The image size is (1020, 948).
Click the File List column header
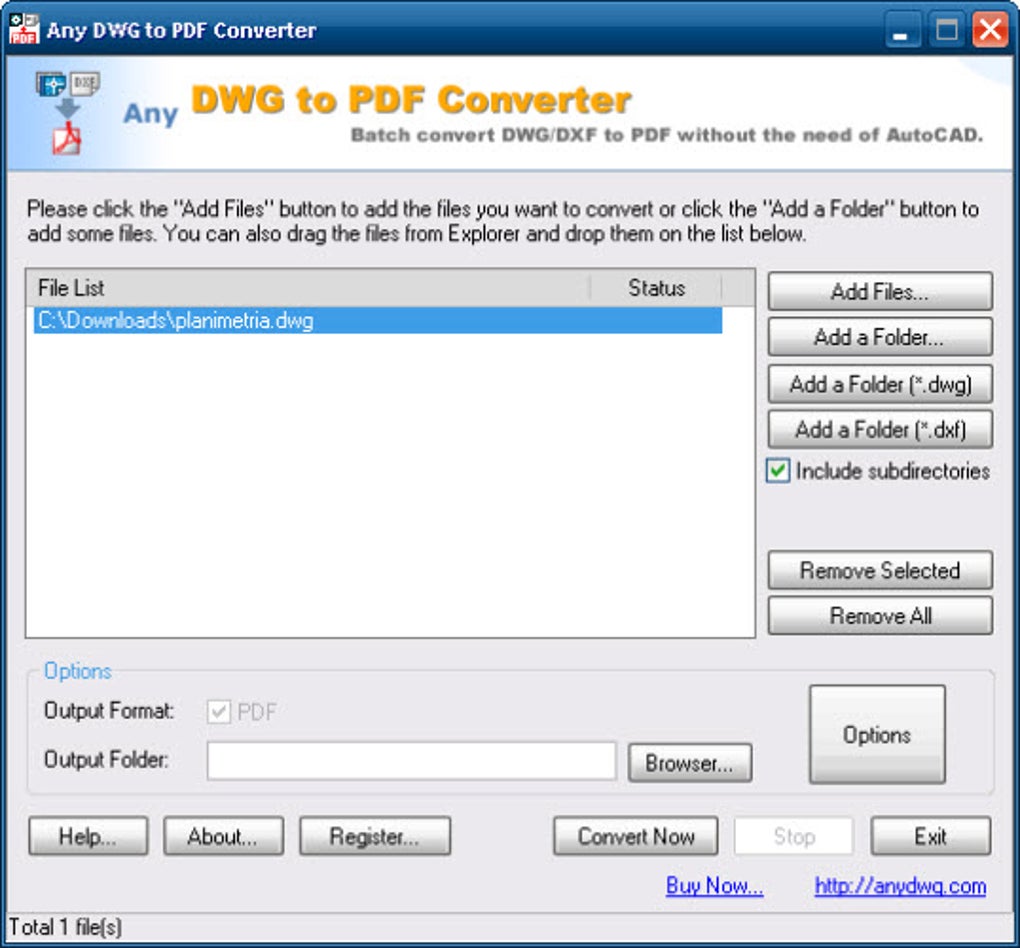(308, 288)
